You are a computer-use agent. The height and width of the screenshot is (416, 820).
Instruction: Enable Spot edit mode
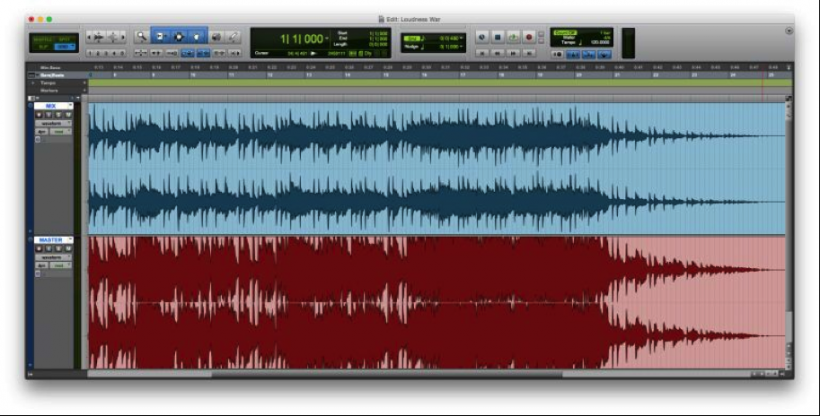click(64, 39)
